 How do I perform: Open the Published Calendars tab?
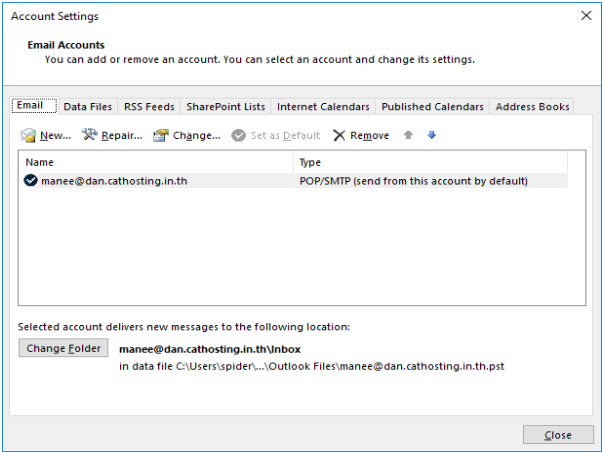pos(432,107)
